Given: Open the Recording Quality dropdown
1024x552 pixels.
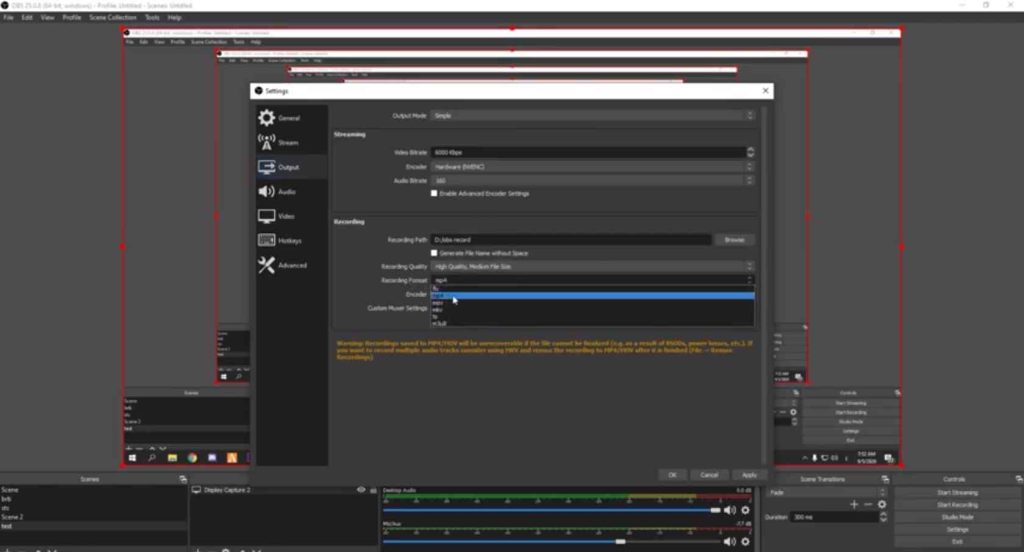Looking at the screenshot, I should [592, 267].
